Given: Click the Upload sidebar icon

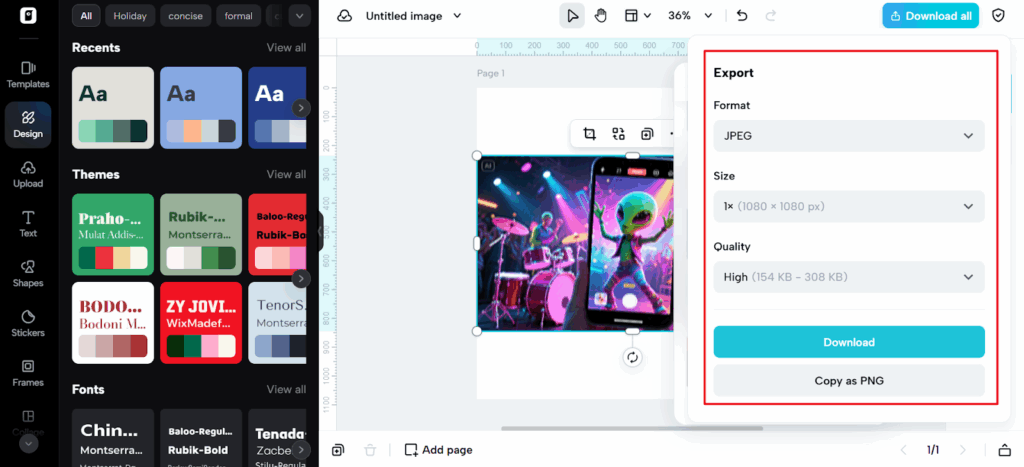Looking at the screenshot, I should [28, 174].
